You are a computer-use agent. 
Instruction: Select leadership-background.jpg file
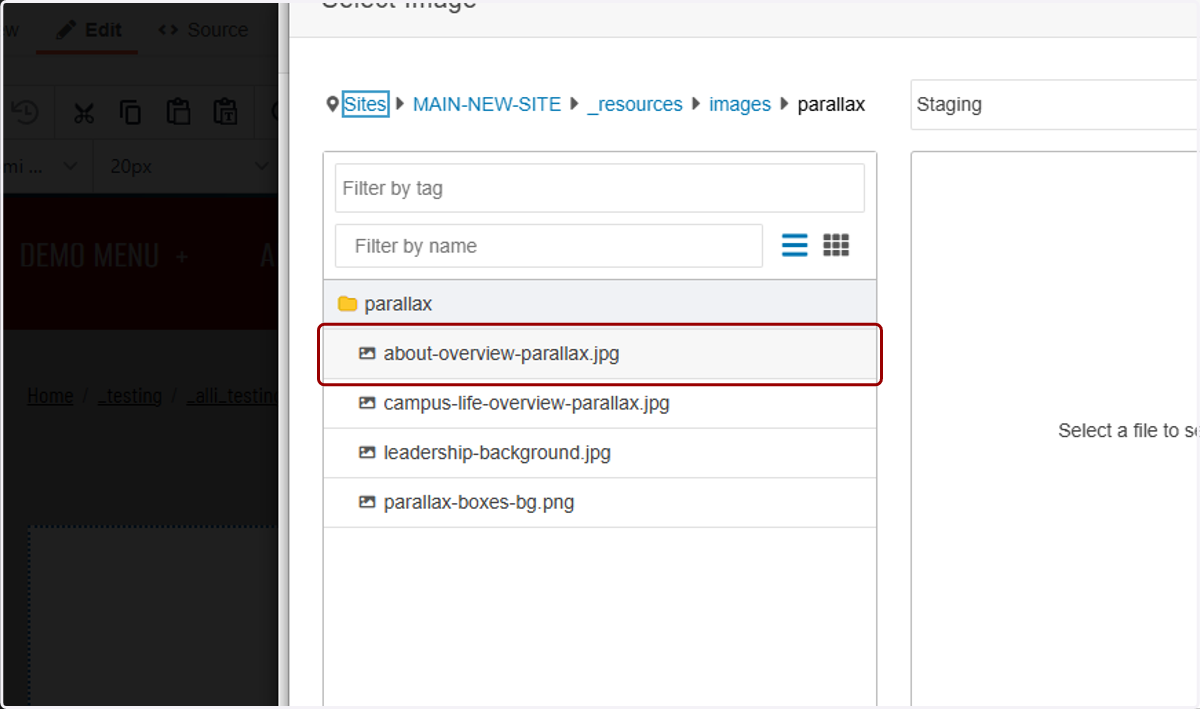coord(600,453)
